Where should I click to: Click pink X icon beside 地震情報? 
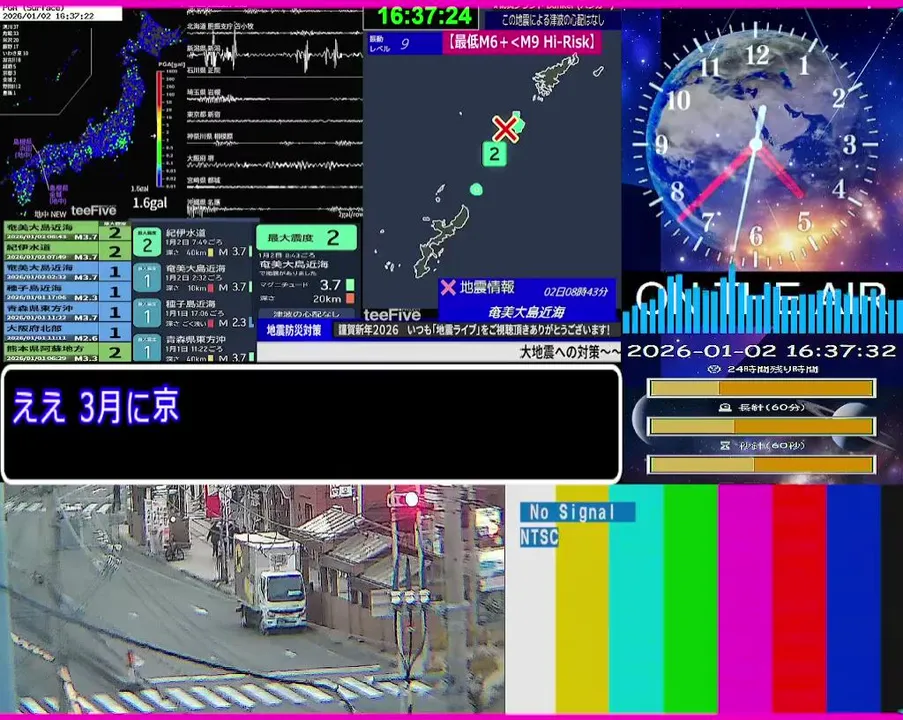pyautogui.click(x=448, y=287)
